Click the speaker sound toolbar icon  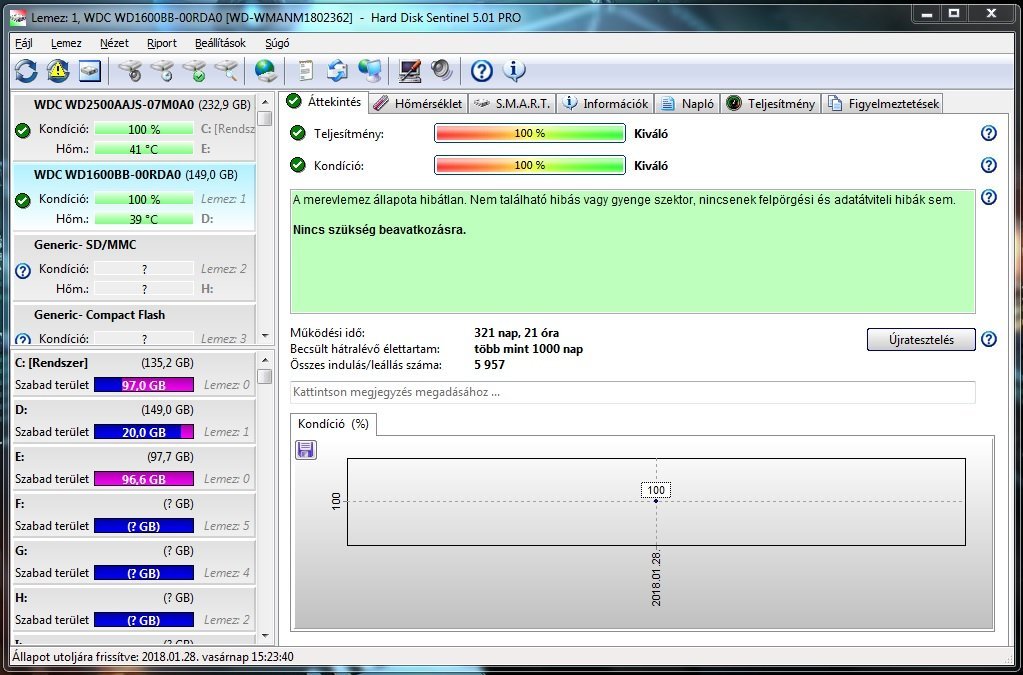click(442, 70)
